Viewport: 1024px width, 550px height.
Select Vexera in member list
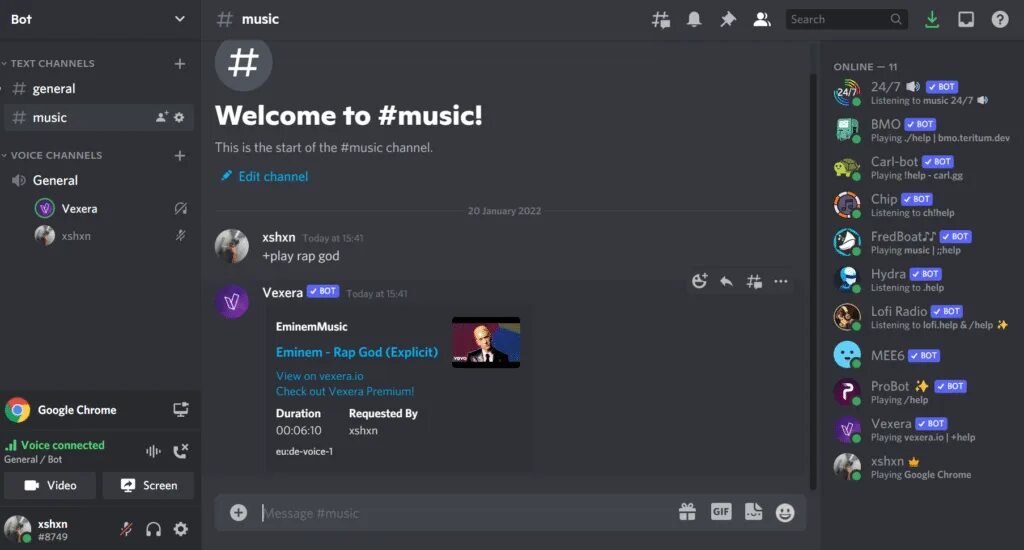922,430
